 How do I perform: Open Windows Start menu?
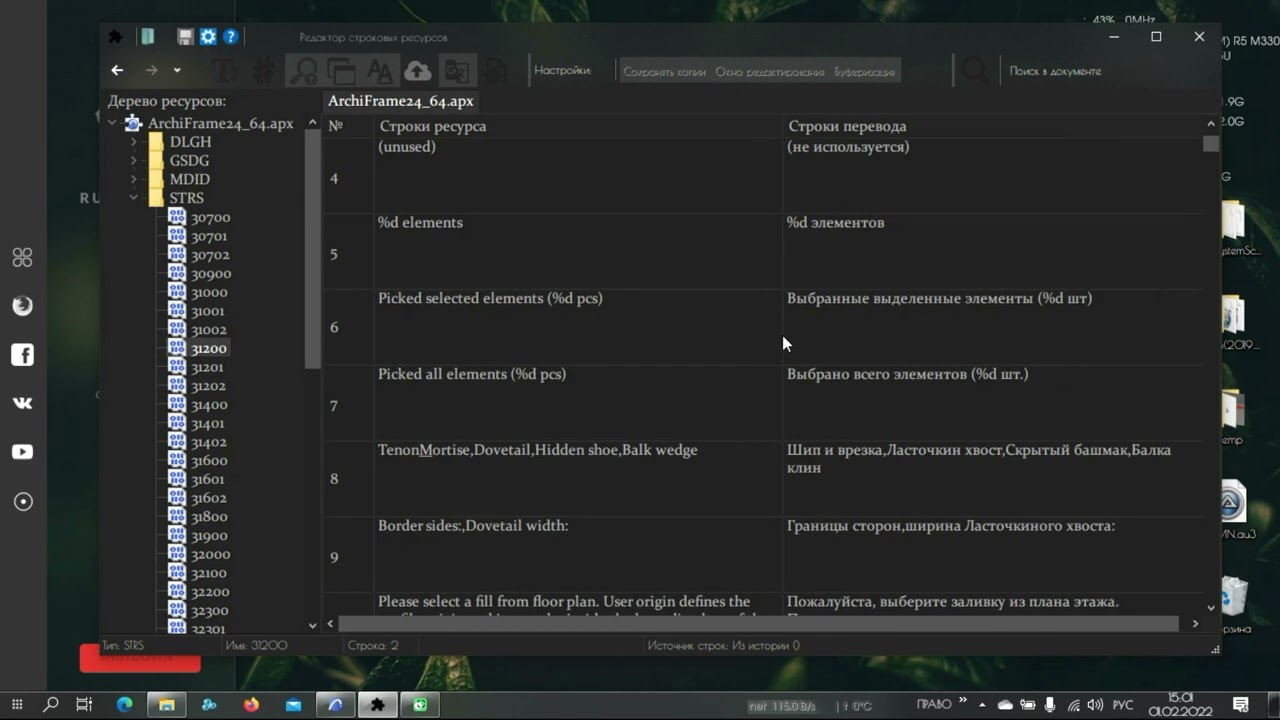(x=17, y=705)
